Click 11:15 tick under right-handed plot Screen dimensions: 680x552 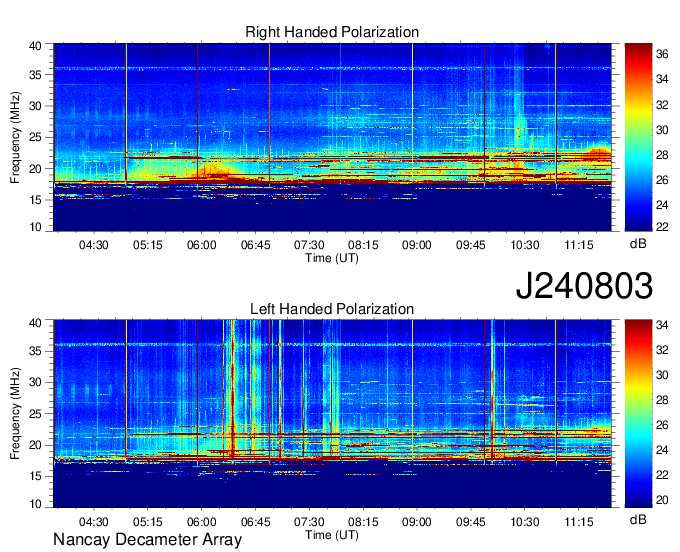[579, 245]
